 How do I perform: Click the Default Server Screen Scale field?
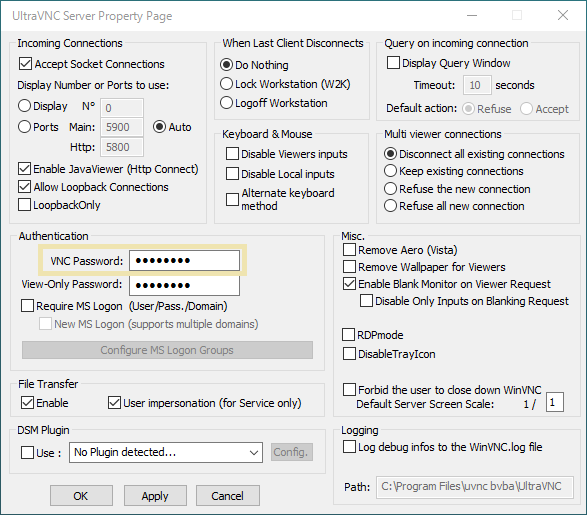pos(555,402)
